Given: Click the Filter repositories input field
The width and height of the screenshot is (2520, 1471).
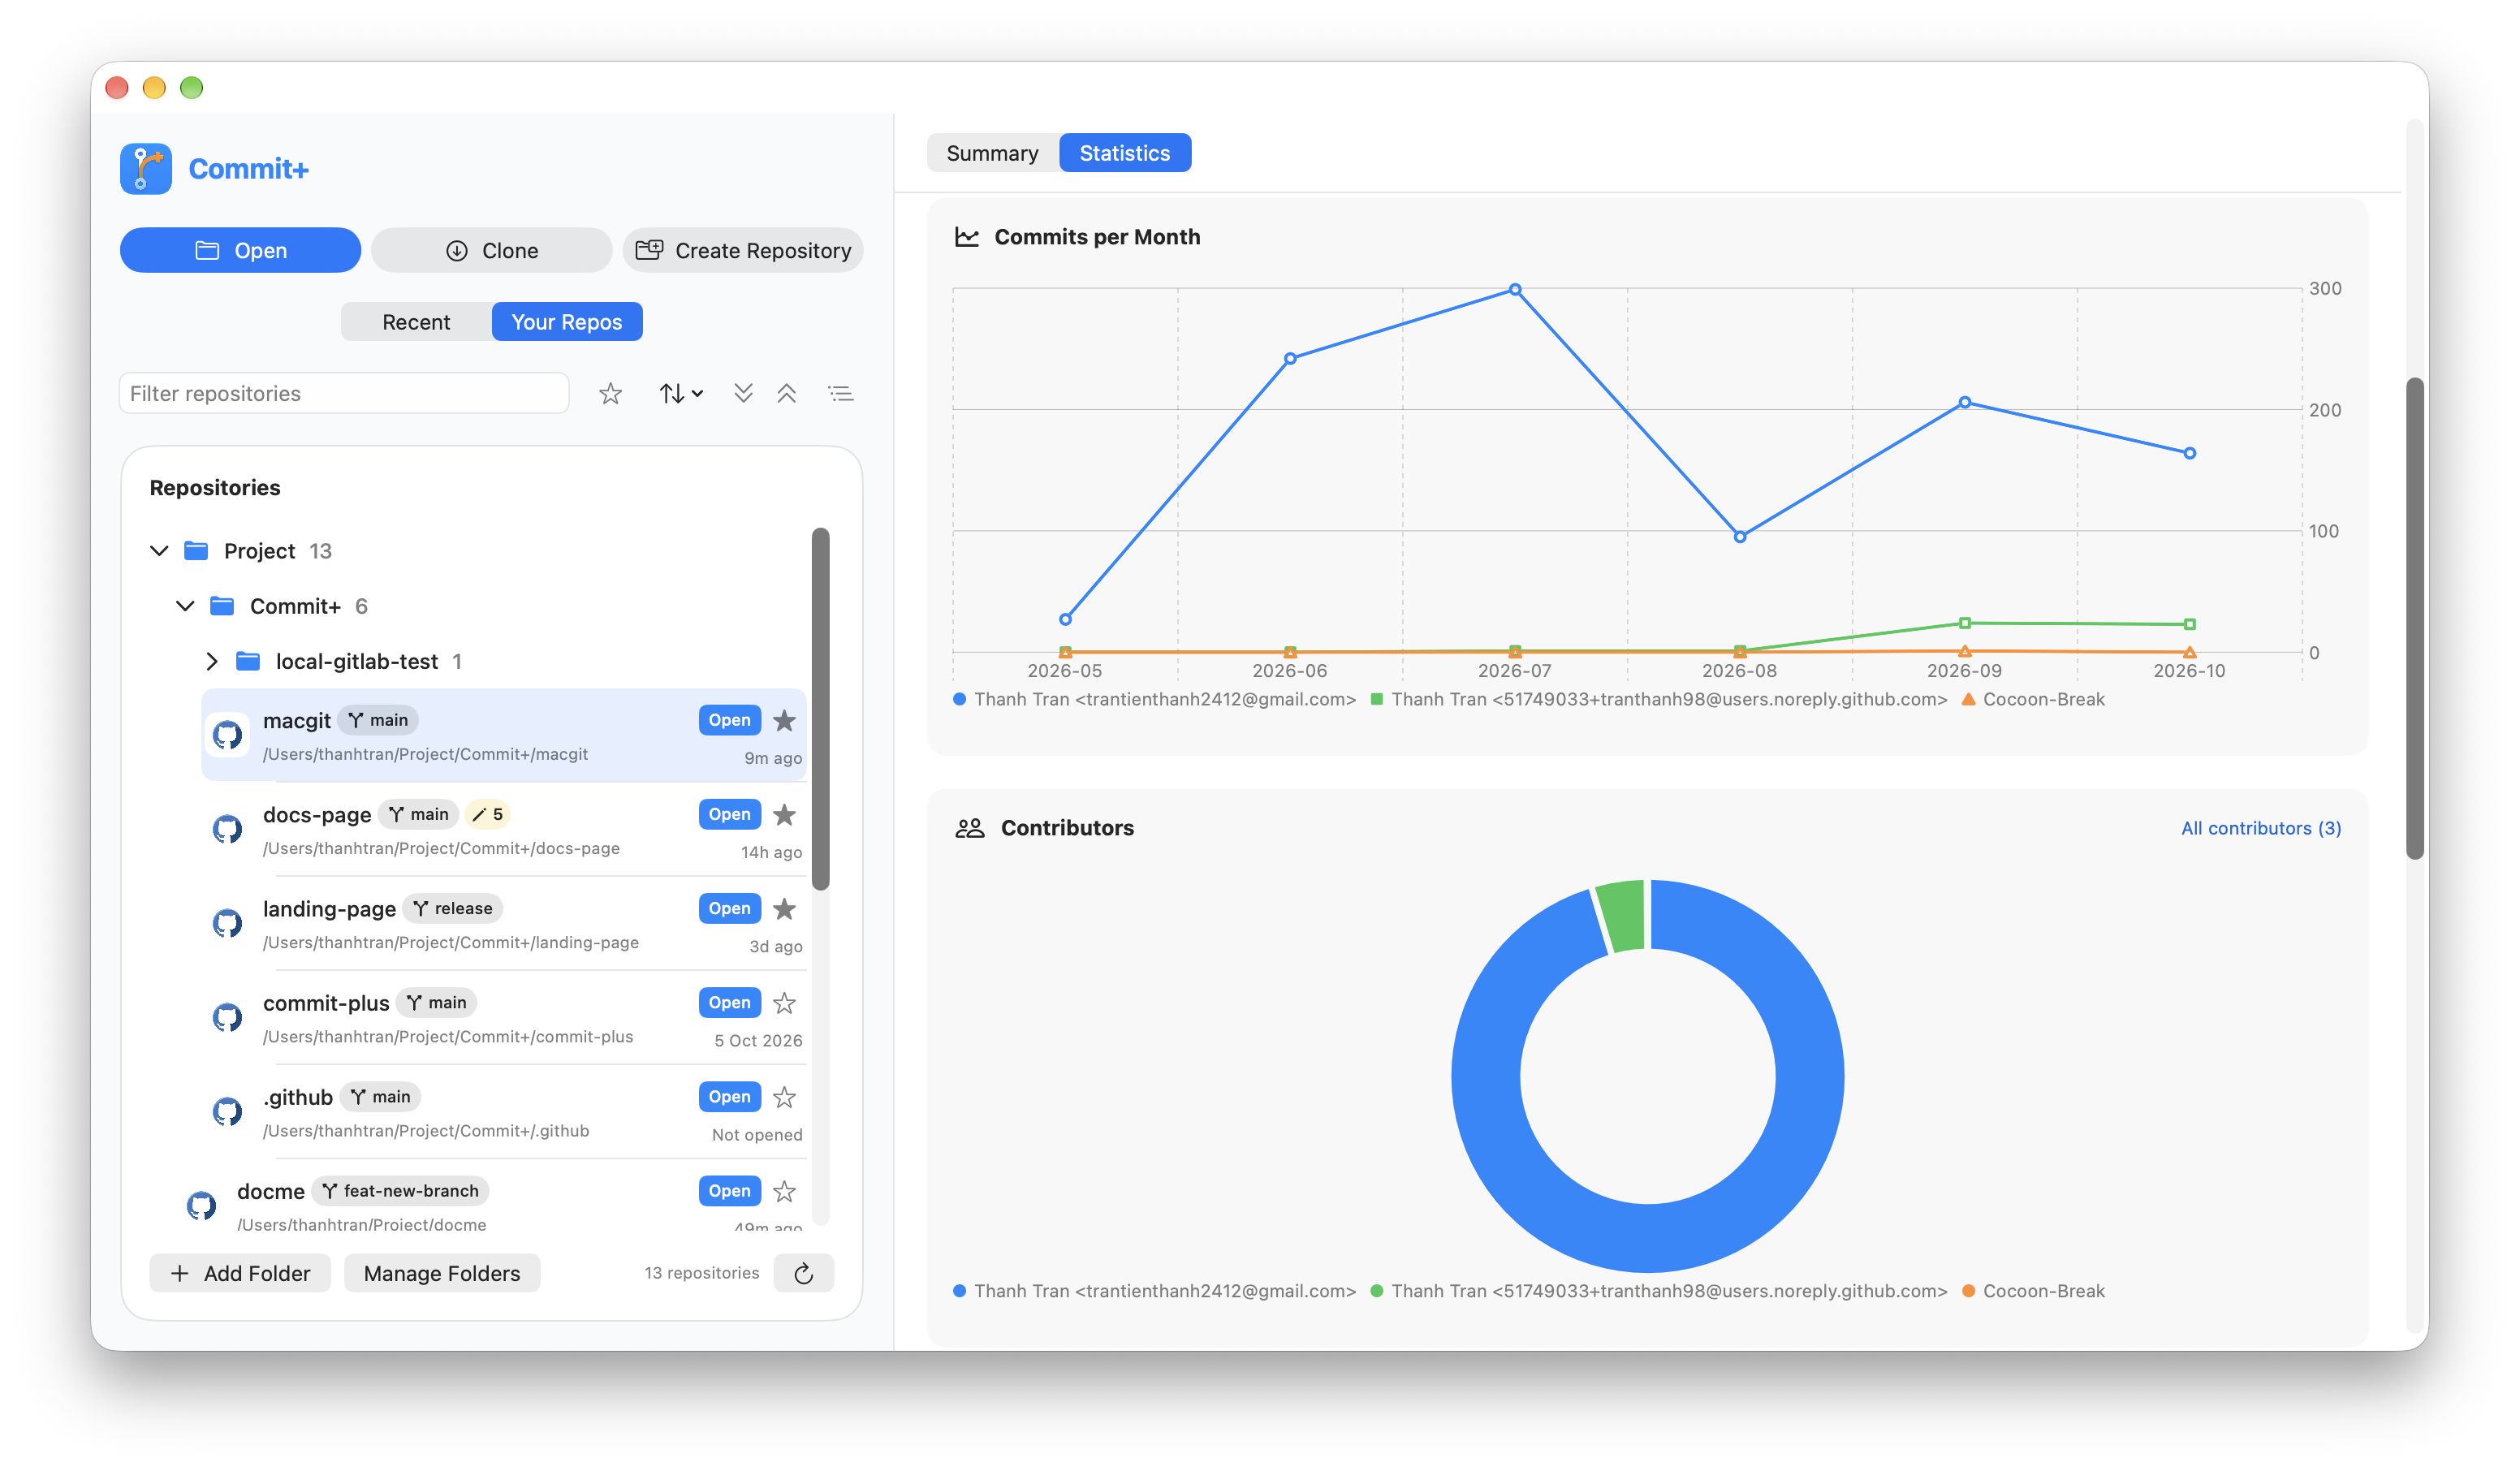Looking at the screenshot, I should (344, 393).
